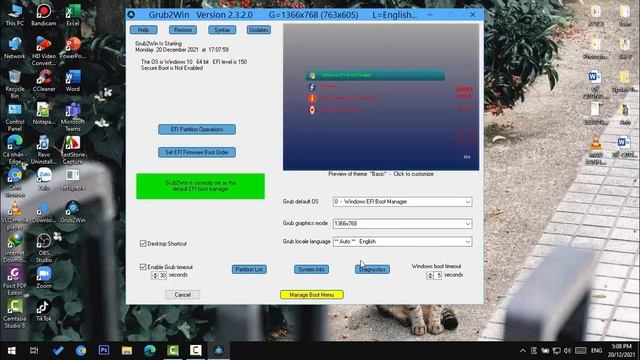This screenshot has height=360, width=640.
Task: Open HD Video Converter desktop icon
Action: (44, 51)
